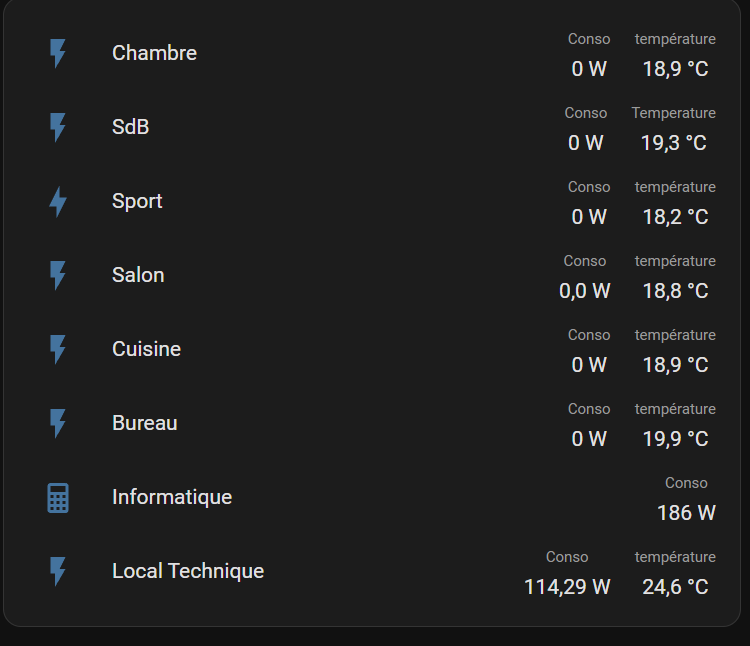Show the Chambre temperature 18,9 °C
The image size is (750, 646).
(x=675, y=69)
